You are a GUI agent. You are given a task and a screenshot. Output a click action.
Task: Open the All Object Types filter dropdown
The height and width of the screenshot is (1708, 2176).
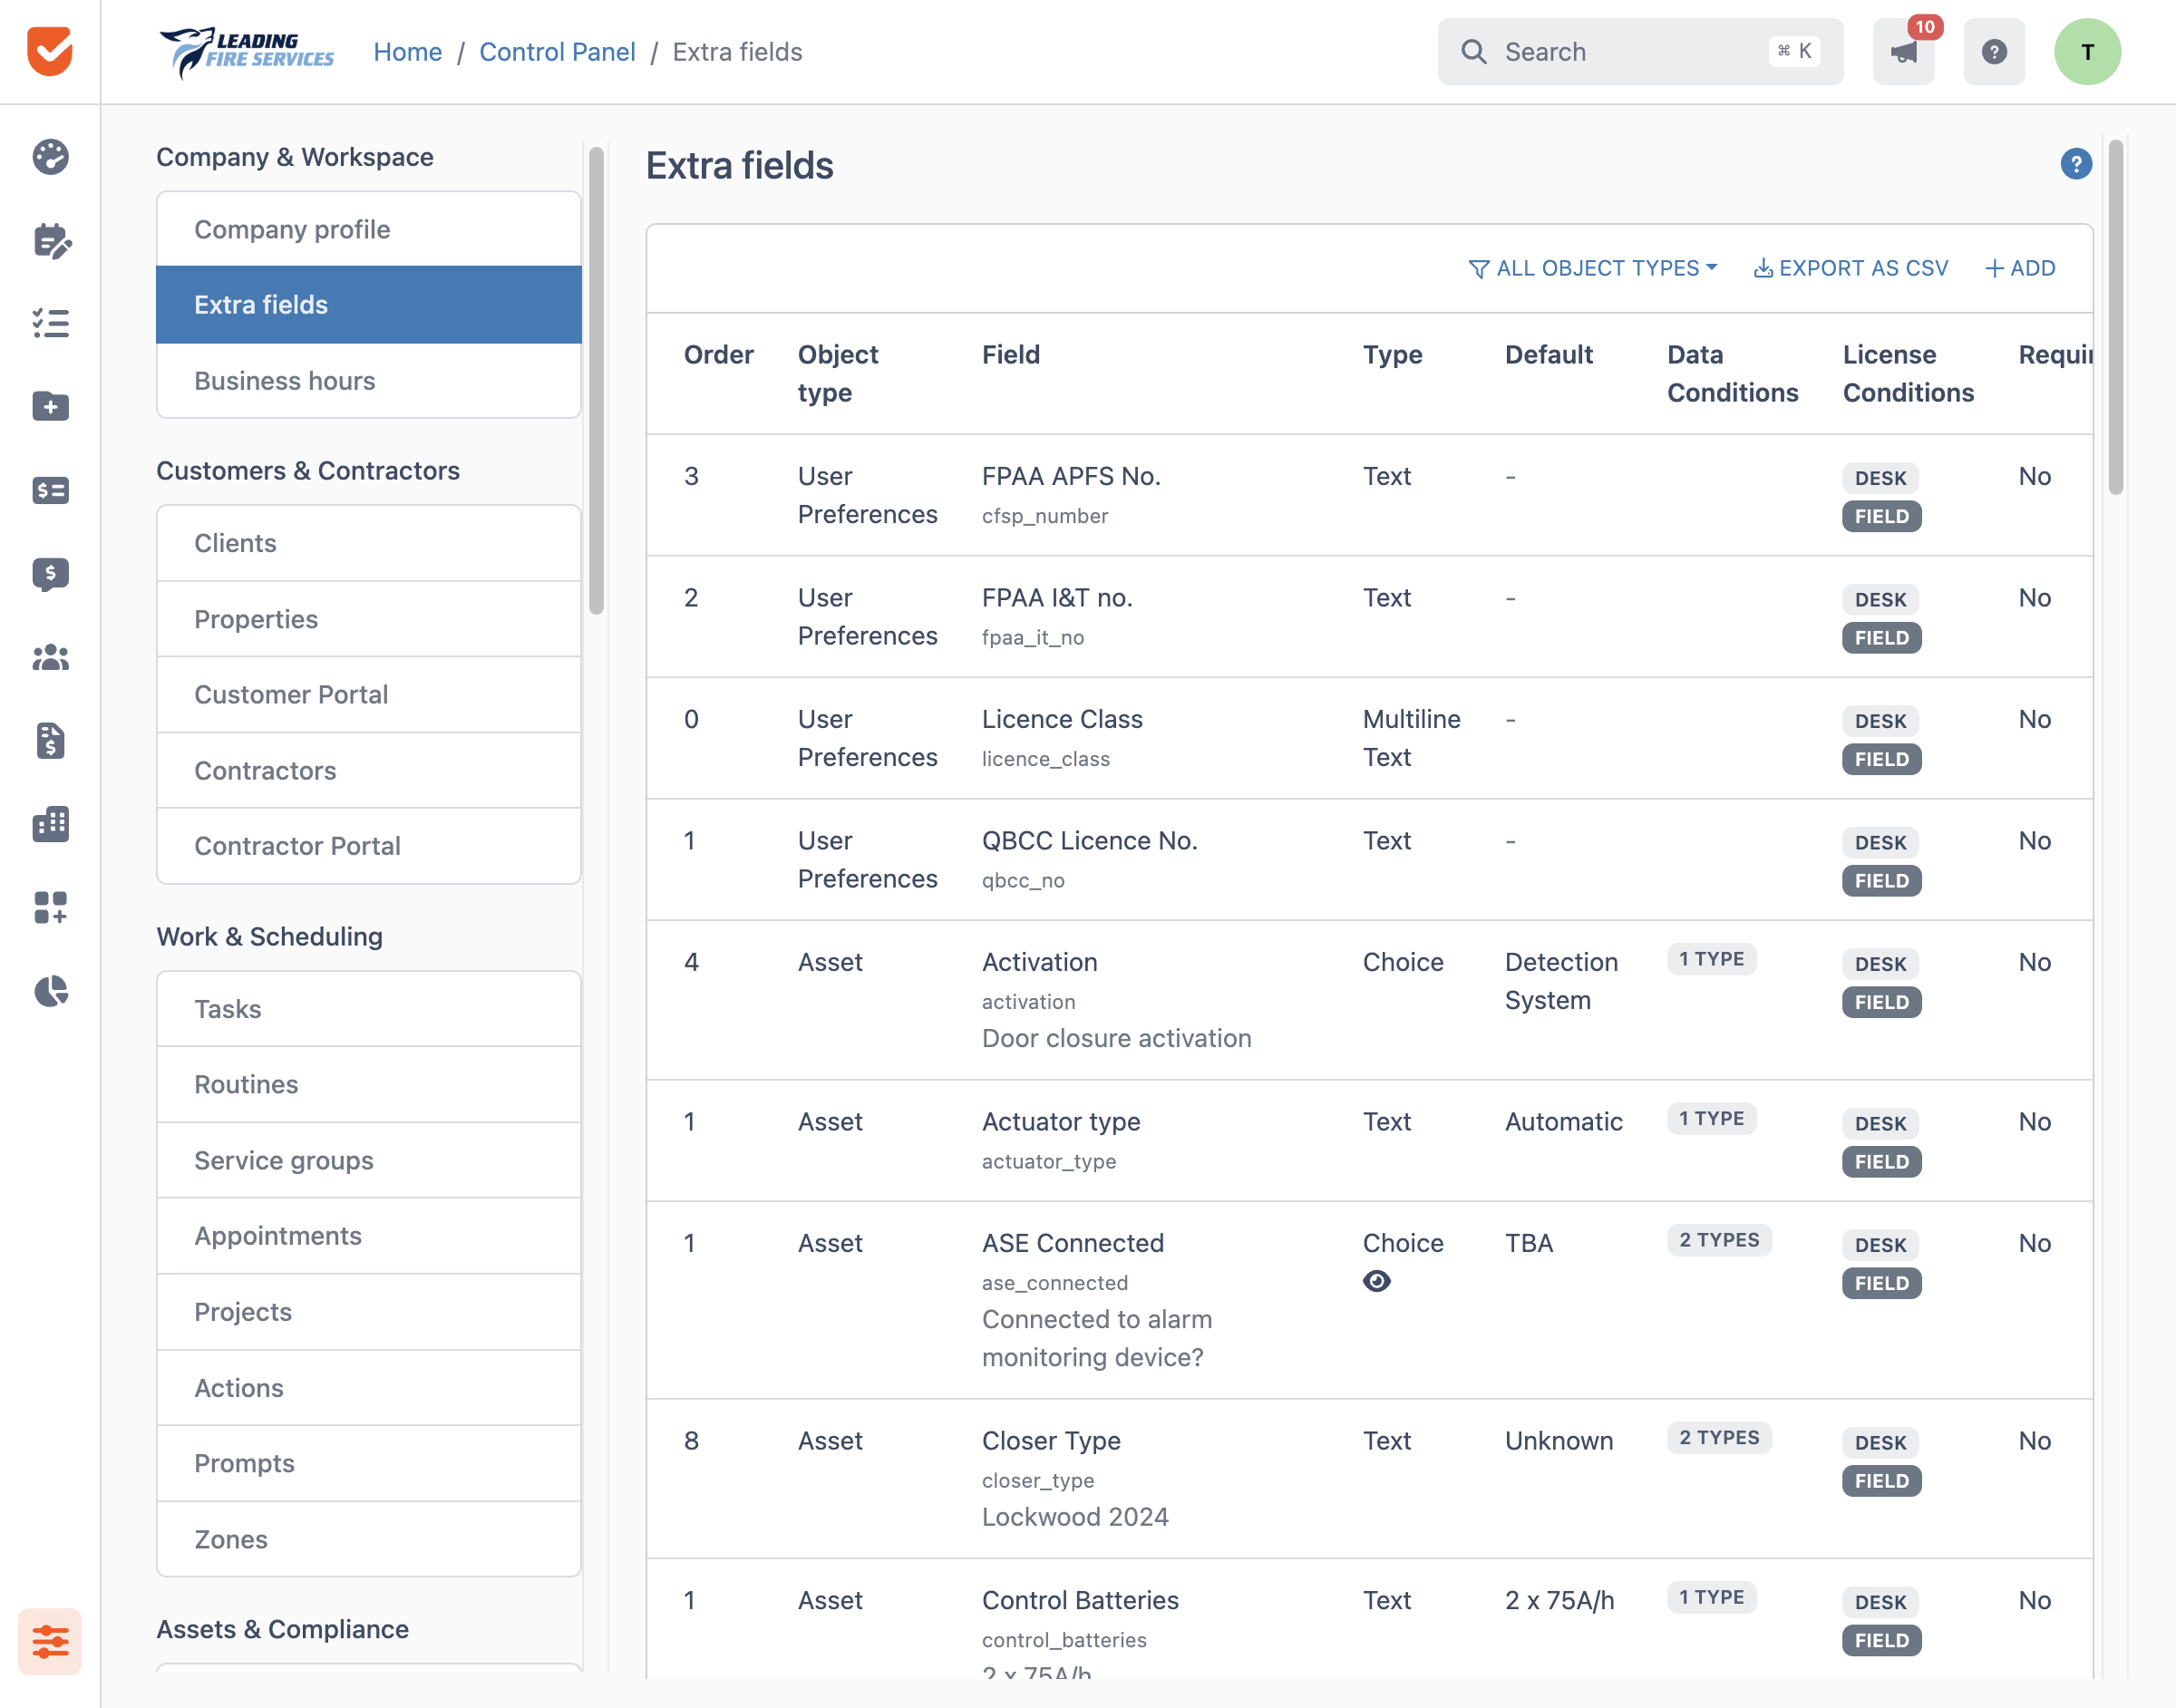(x=1593, y=268)
